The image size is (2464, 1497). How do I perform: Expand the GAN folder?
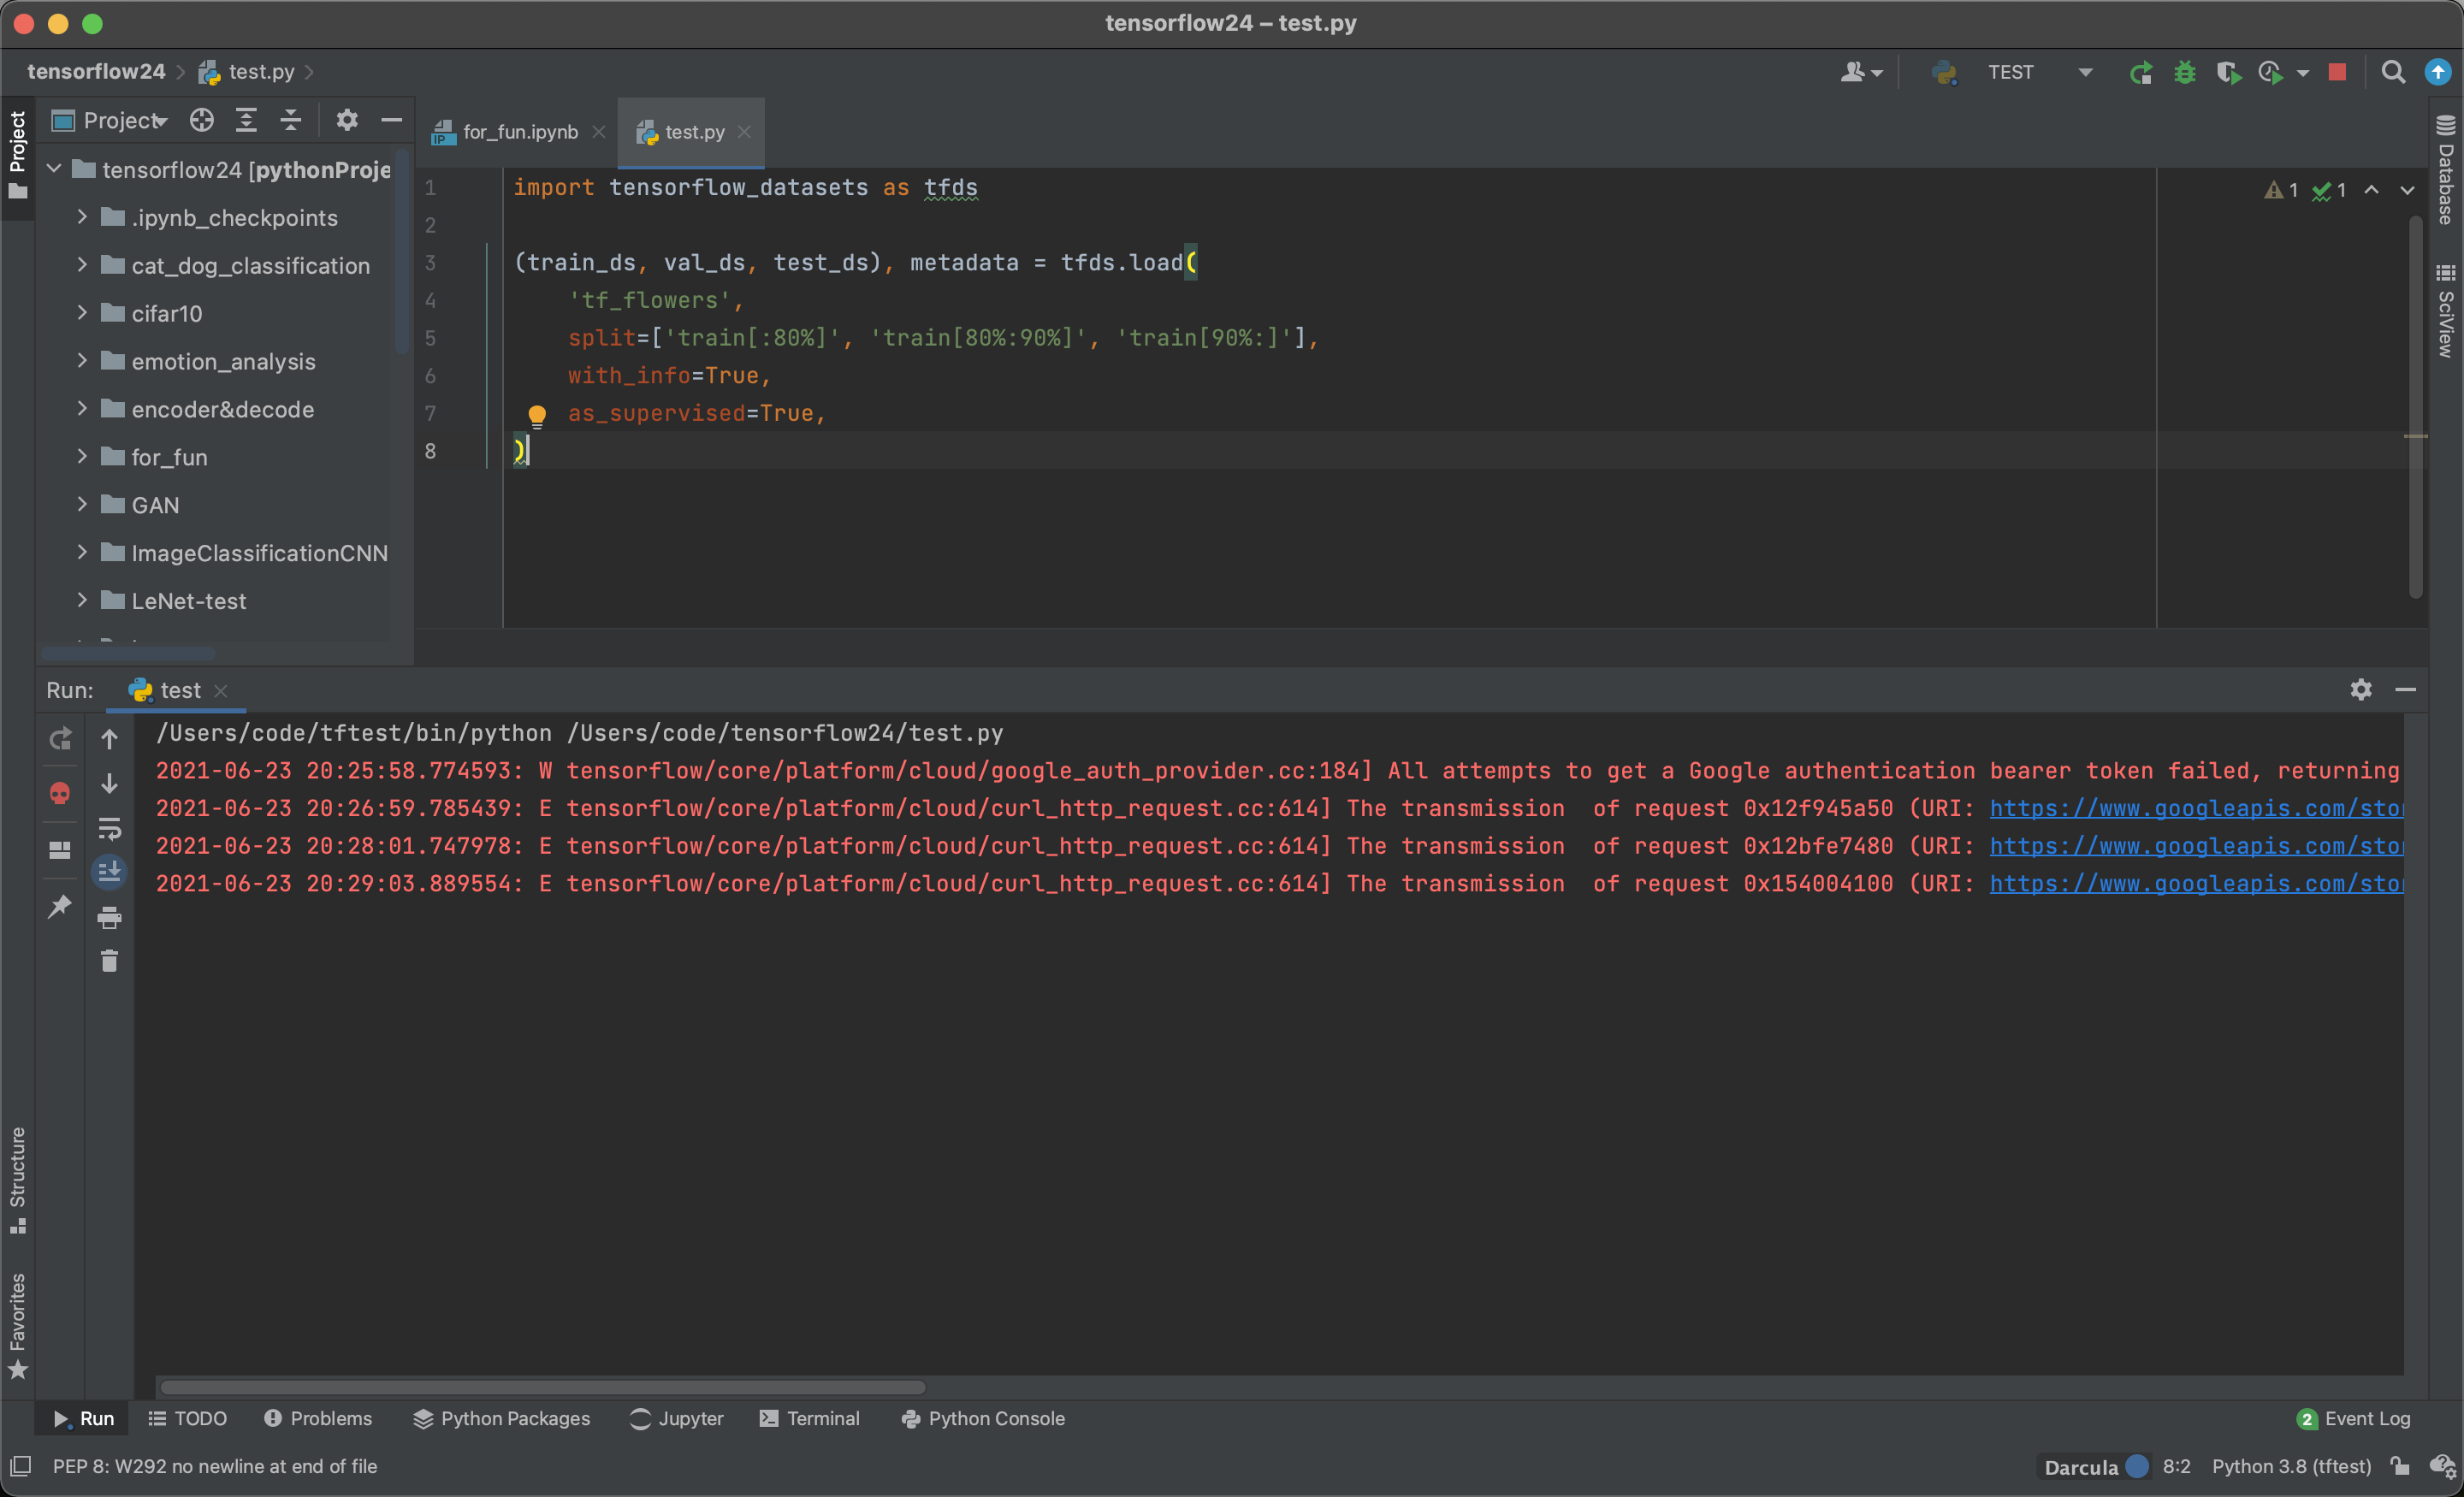click(82, 505)
